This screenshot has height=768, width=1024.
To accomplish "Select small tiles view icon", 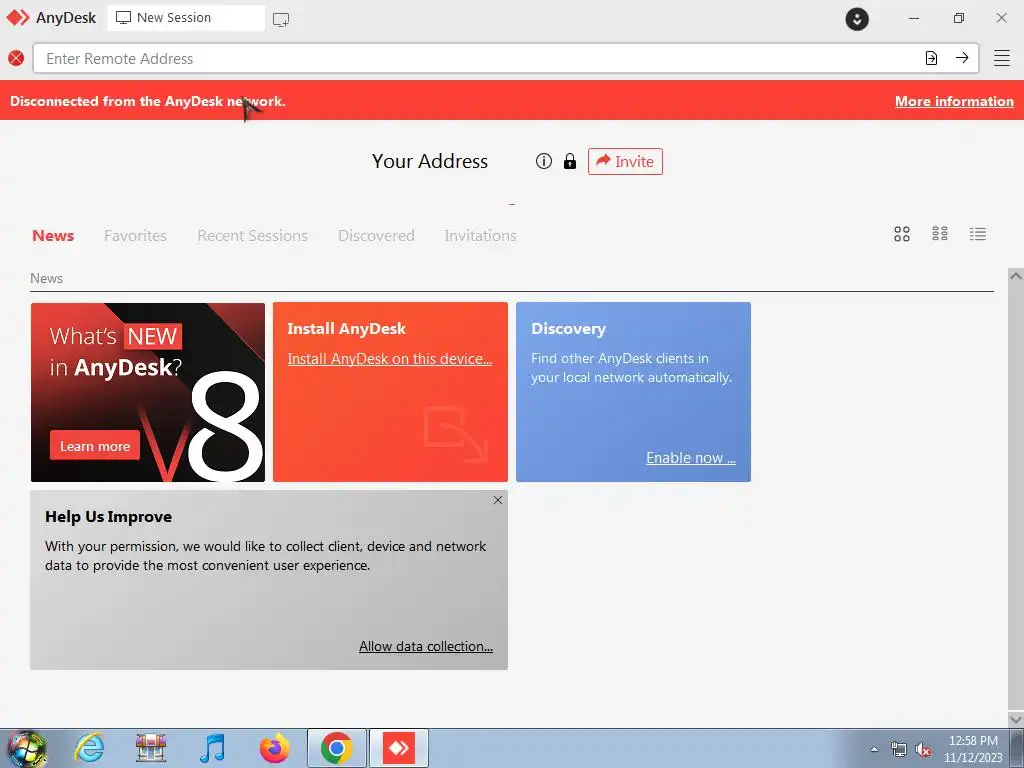I will [940, 234].
